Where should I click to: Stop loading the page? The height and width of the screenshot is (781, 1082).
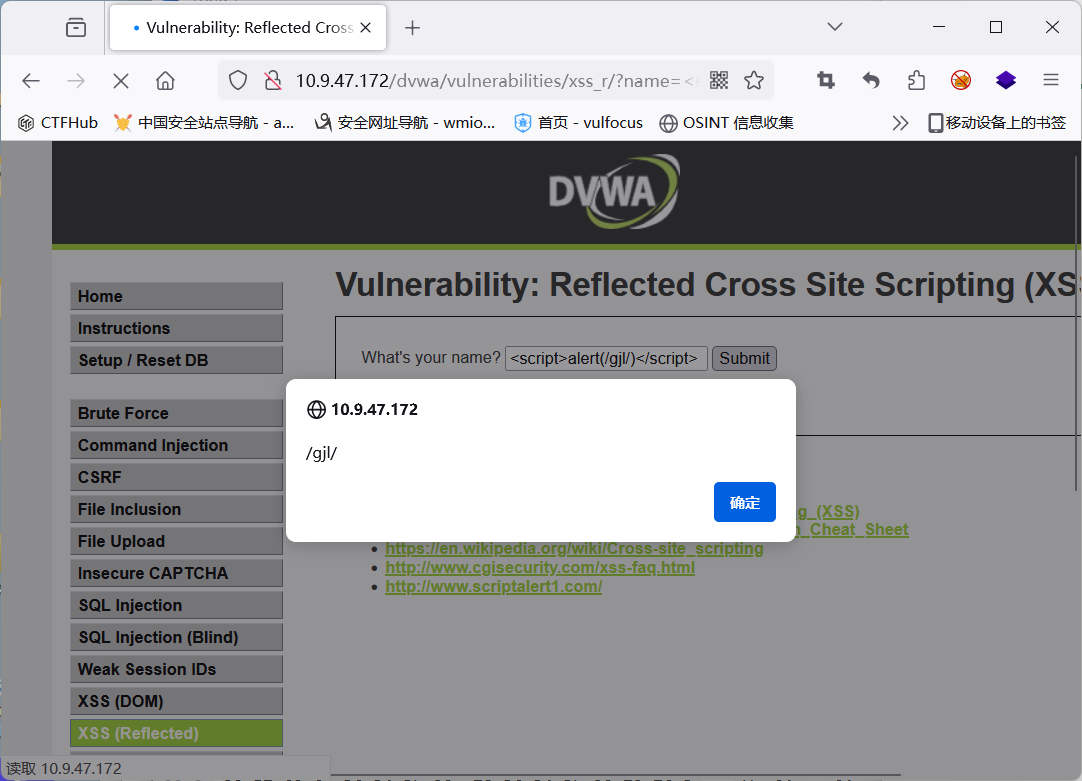click(121, 81)
